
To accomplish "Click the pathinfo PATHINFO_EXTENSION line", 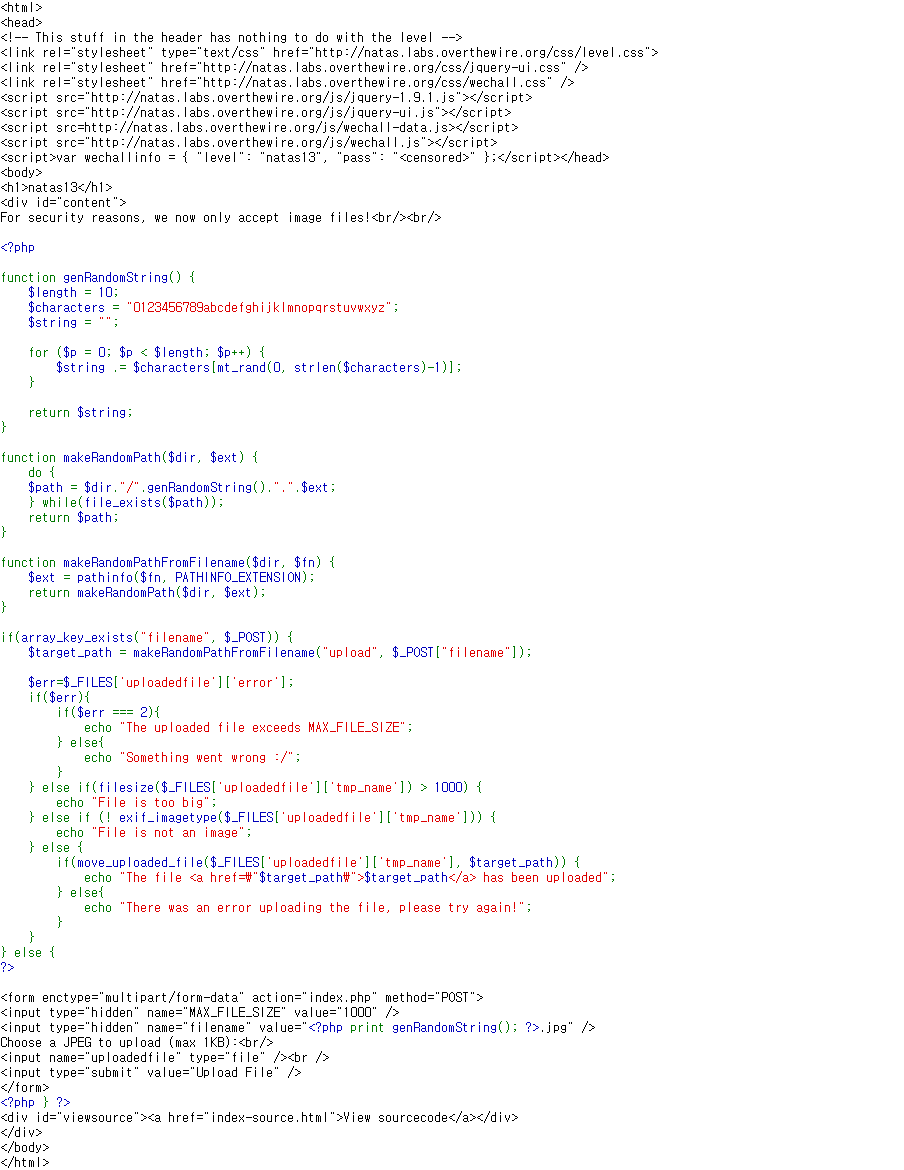I will tap(172, 577).
